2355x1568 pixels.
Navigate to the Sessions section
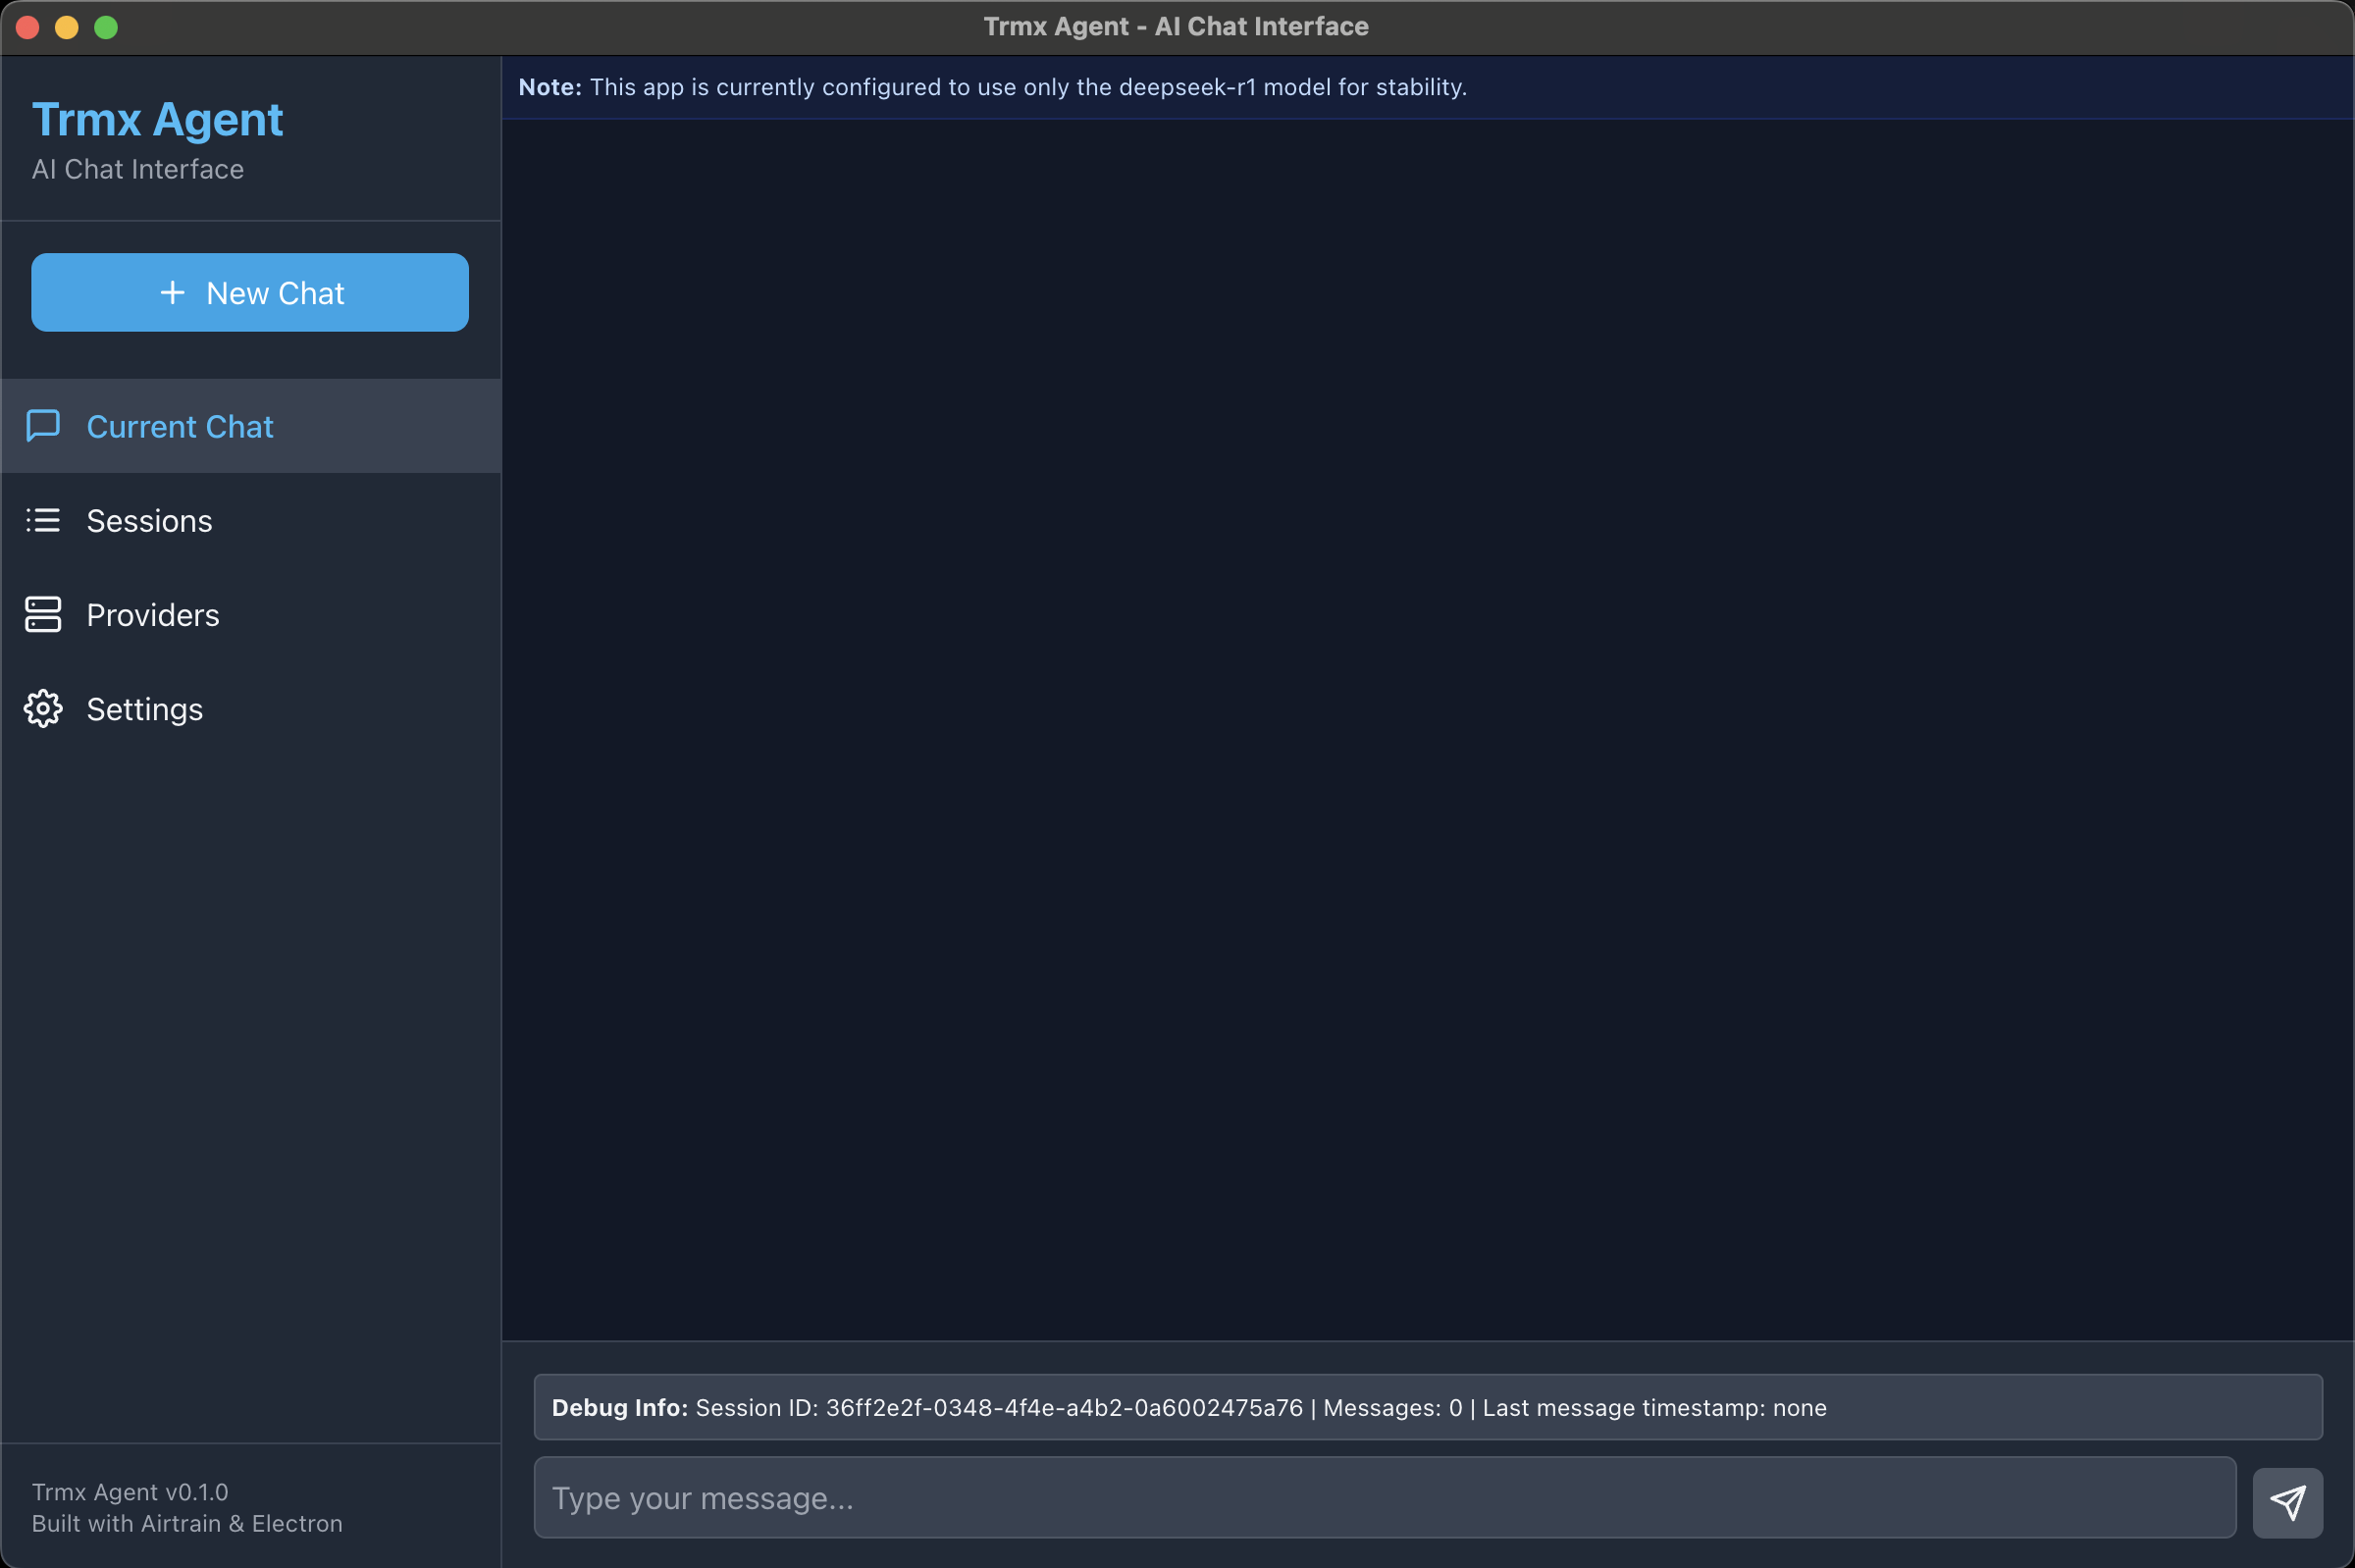pos(149,520)
